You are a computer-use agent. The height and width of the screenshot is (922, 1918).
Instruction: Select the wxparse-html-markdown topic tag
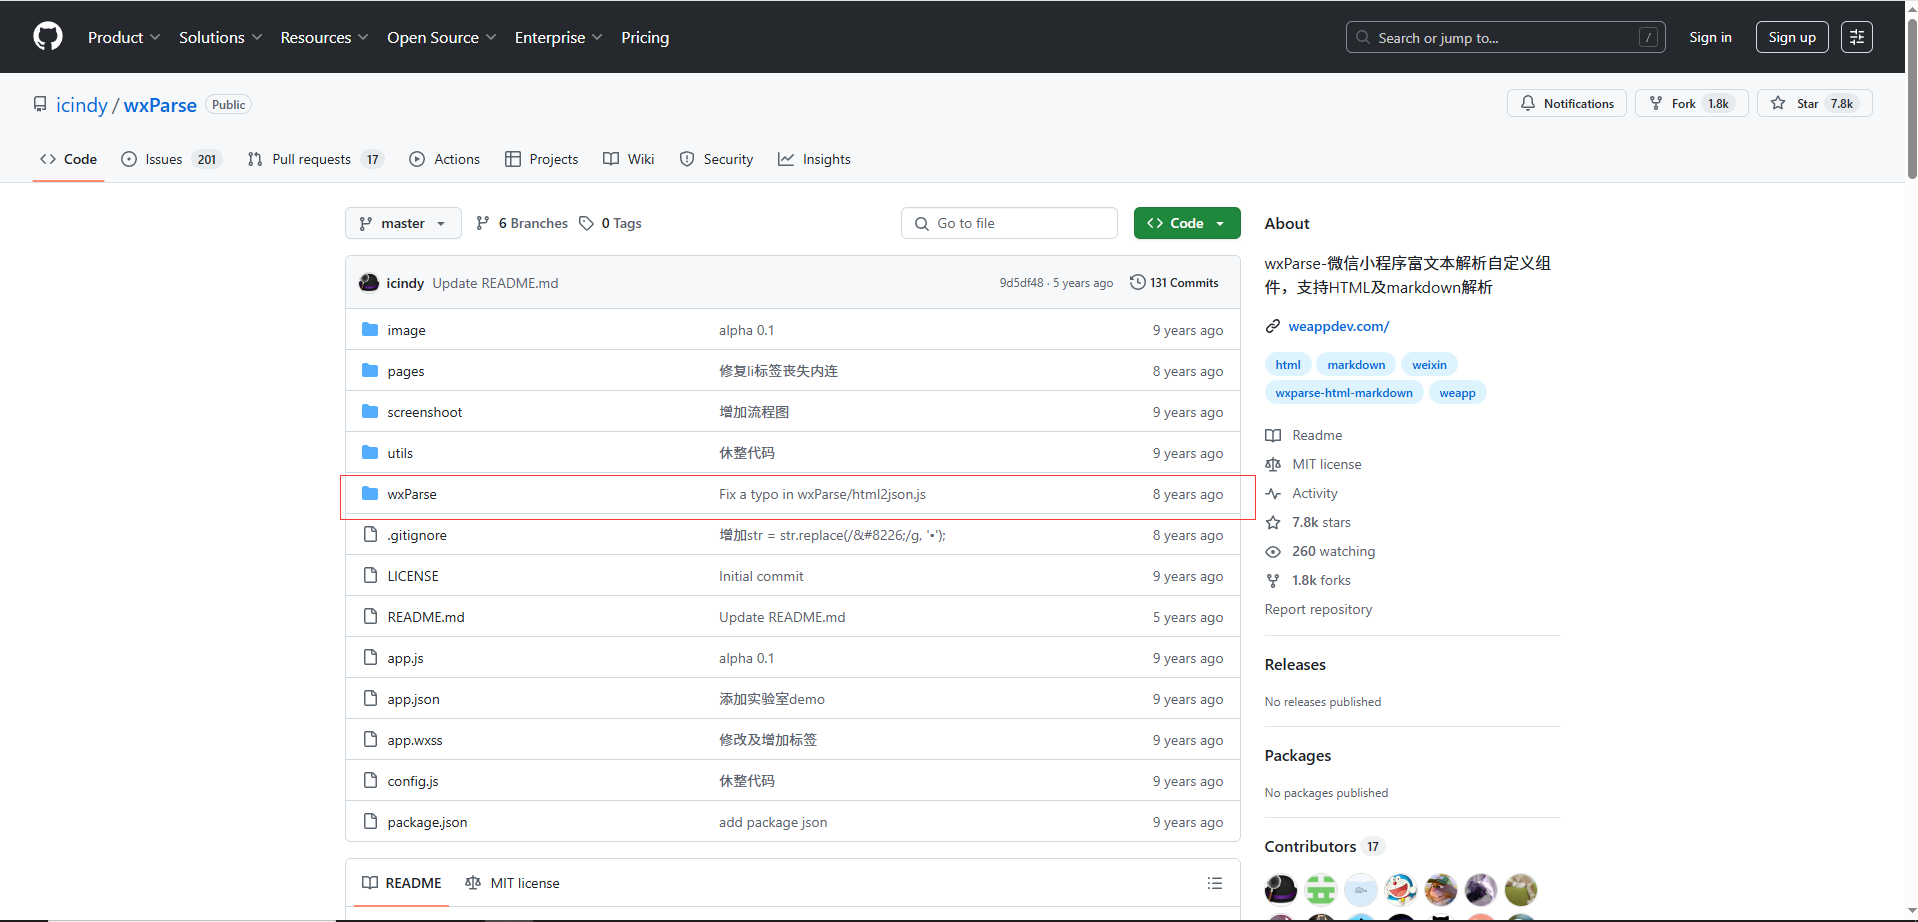click(x=1344, y=393)
